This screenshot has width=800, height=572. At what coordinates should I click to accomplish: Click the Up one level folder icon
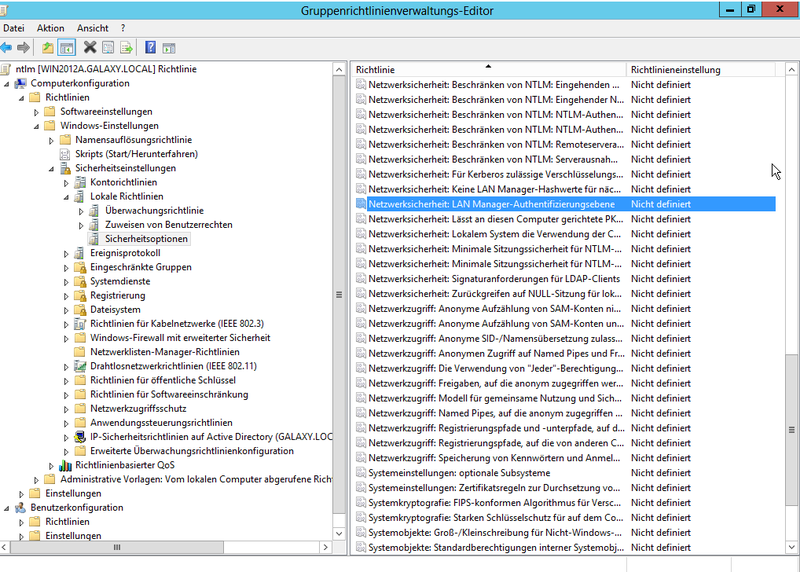[x=47, y=47]
